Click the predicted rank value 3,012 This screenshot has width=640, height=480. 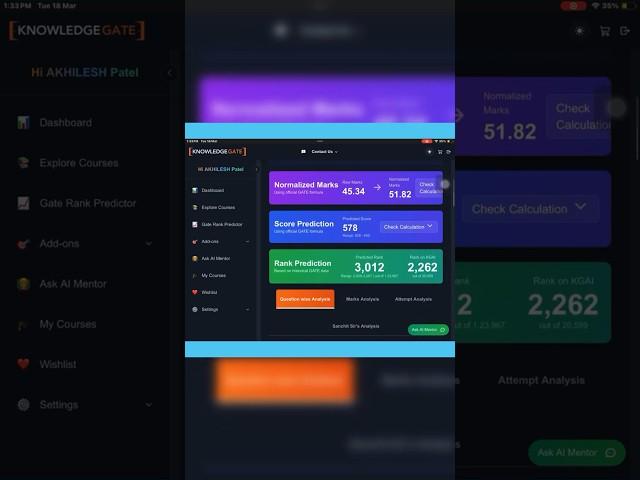point(369,268)
